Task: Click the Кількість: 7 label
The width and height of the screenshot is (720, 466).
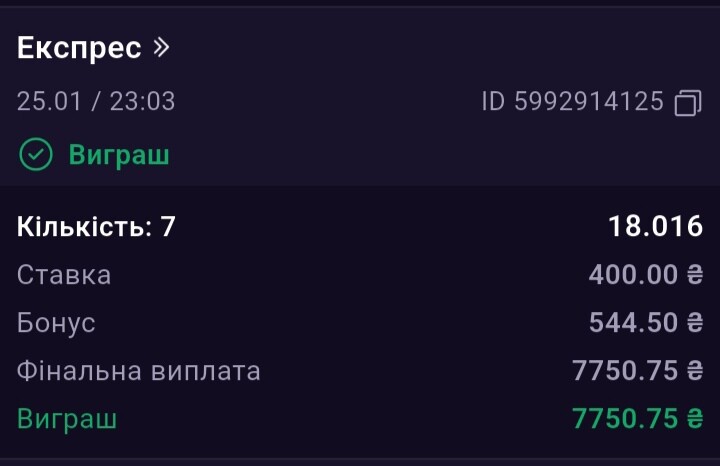Action: pos(96,227)
